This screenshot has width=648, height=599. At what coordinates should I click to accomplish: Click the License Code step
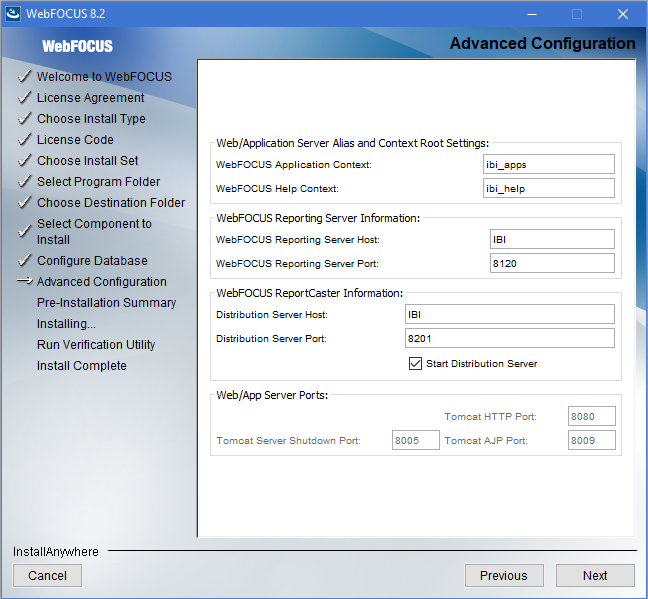click(75, 140)
